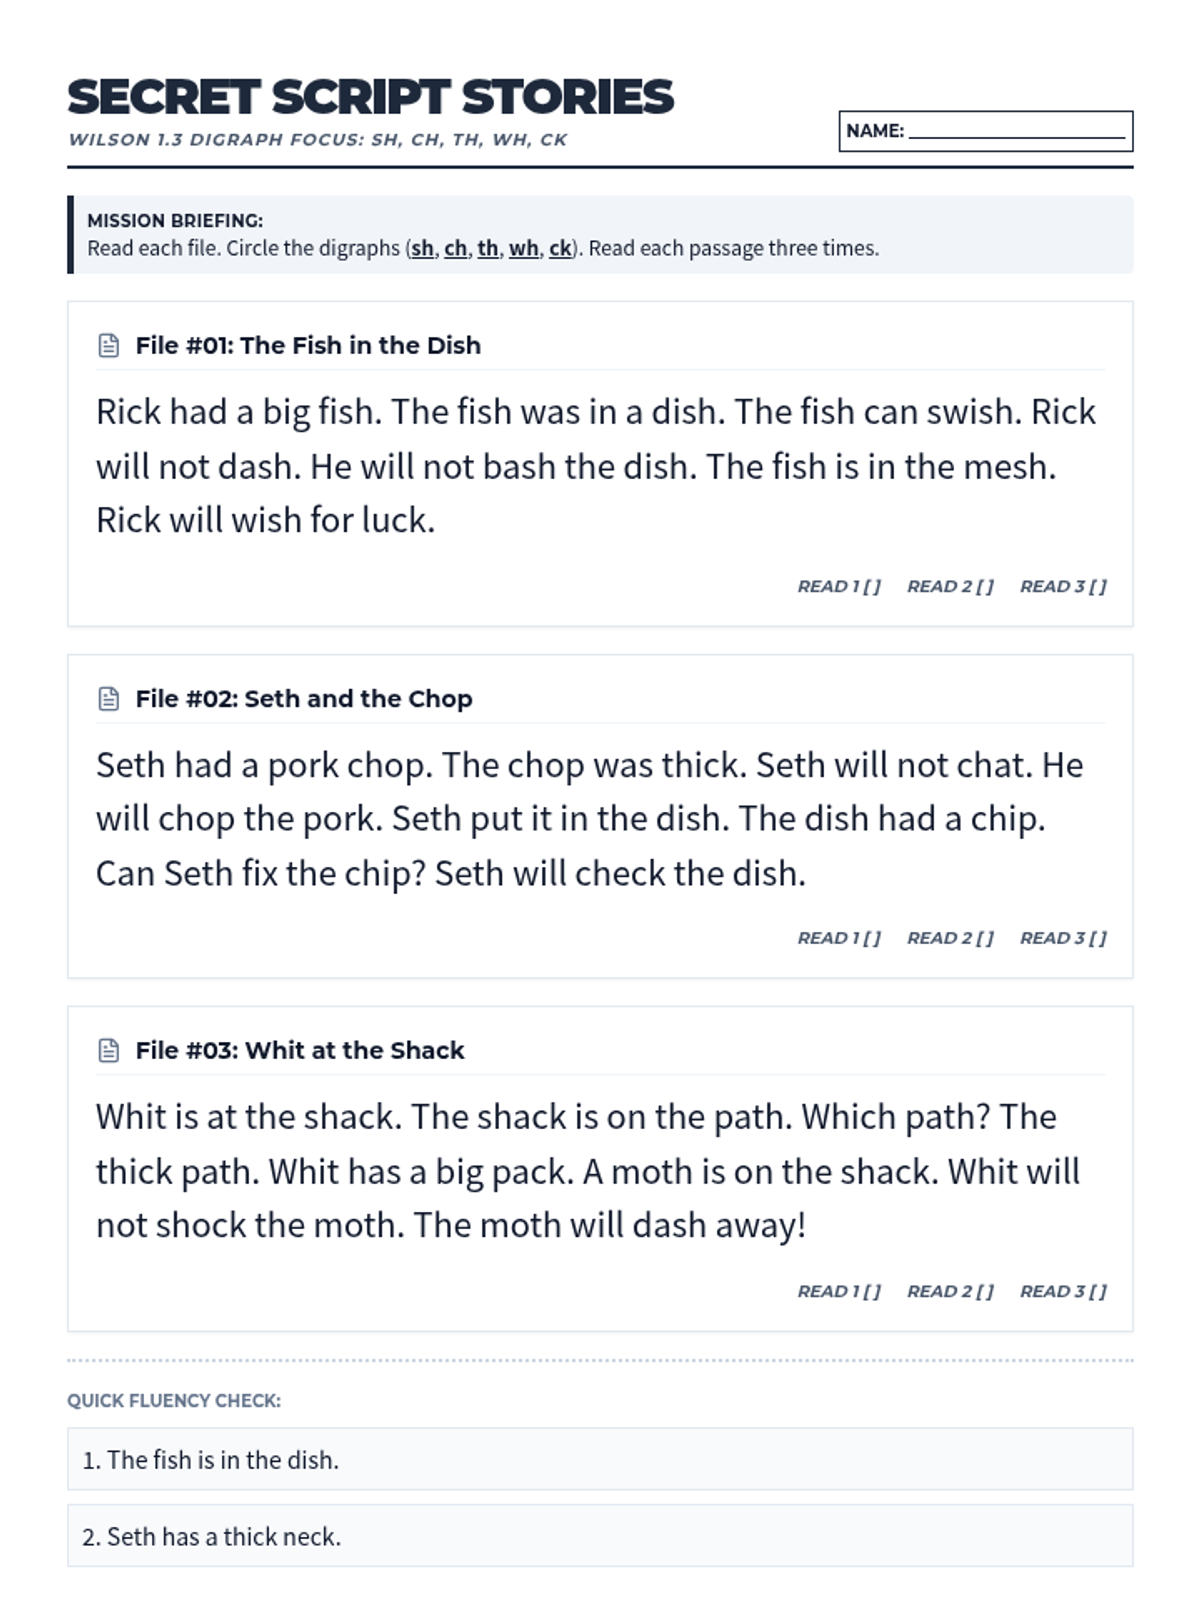Check READ 3 box under Fish in the Dish
This screenshot has width=1200, height=1600.
coord(1063,587)
